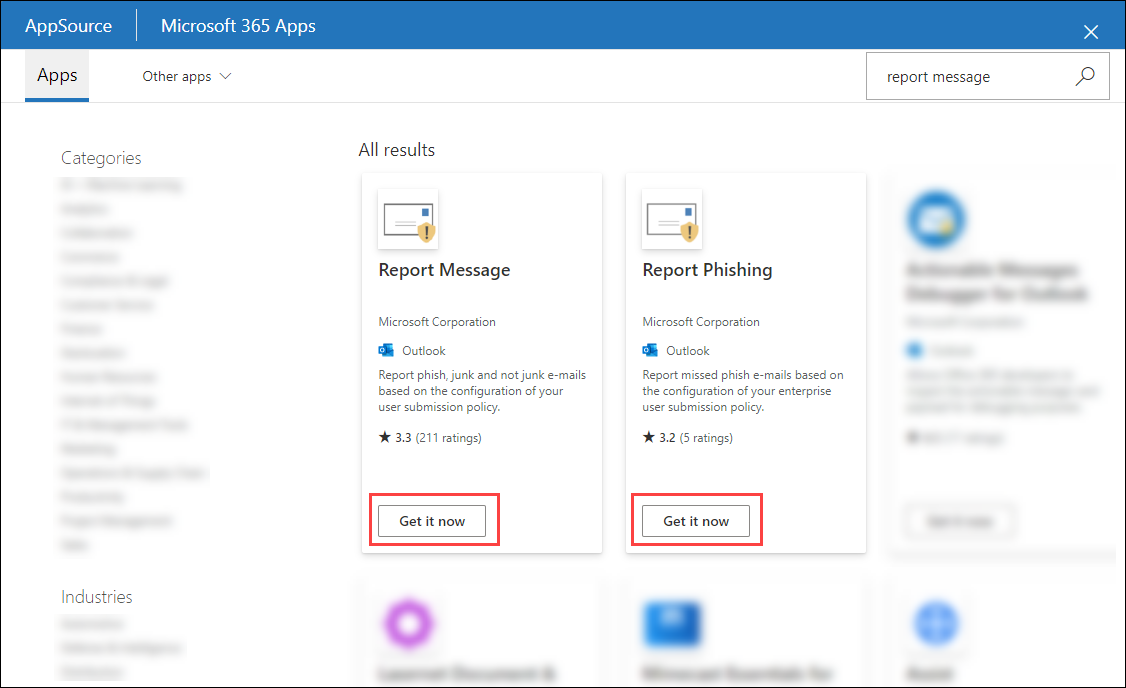Expand the Other apps dropdown
This screenshot has width=1126, height=688.
187,76
